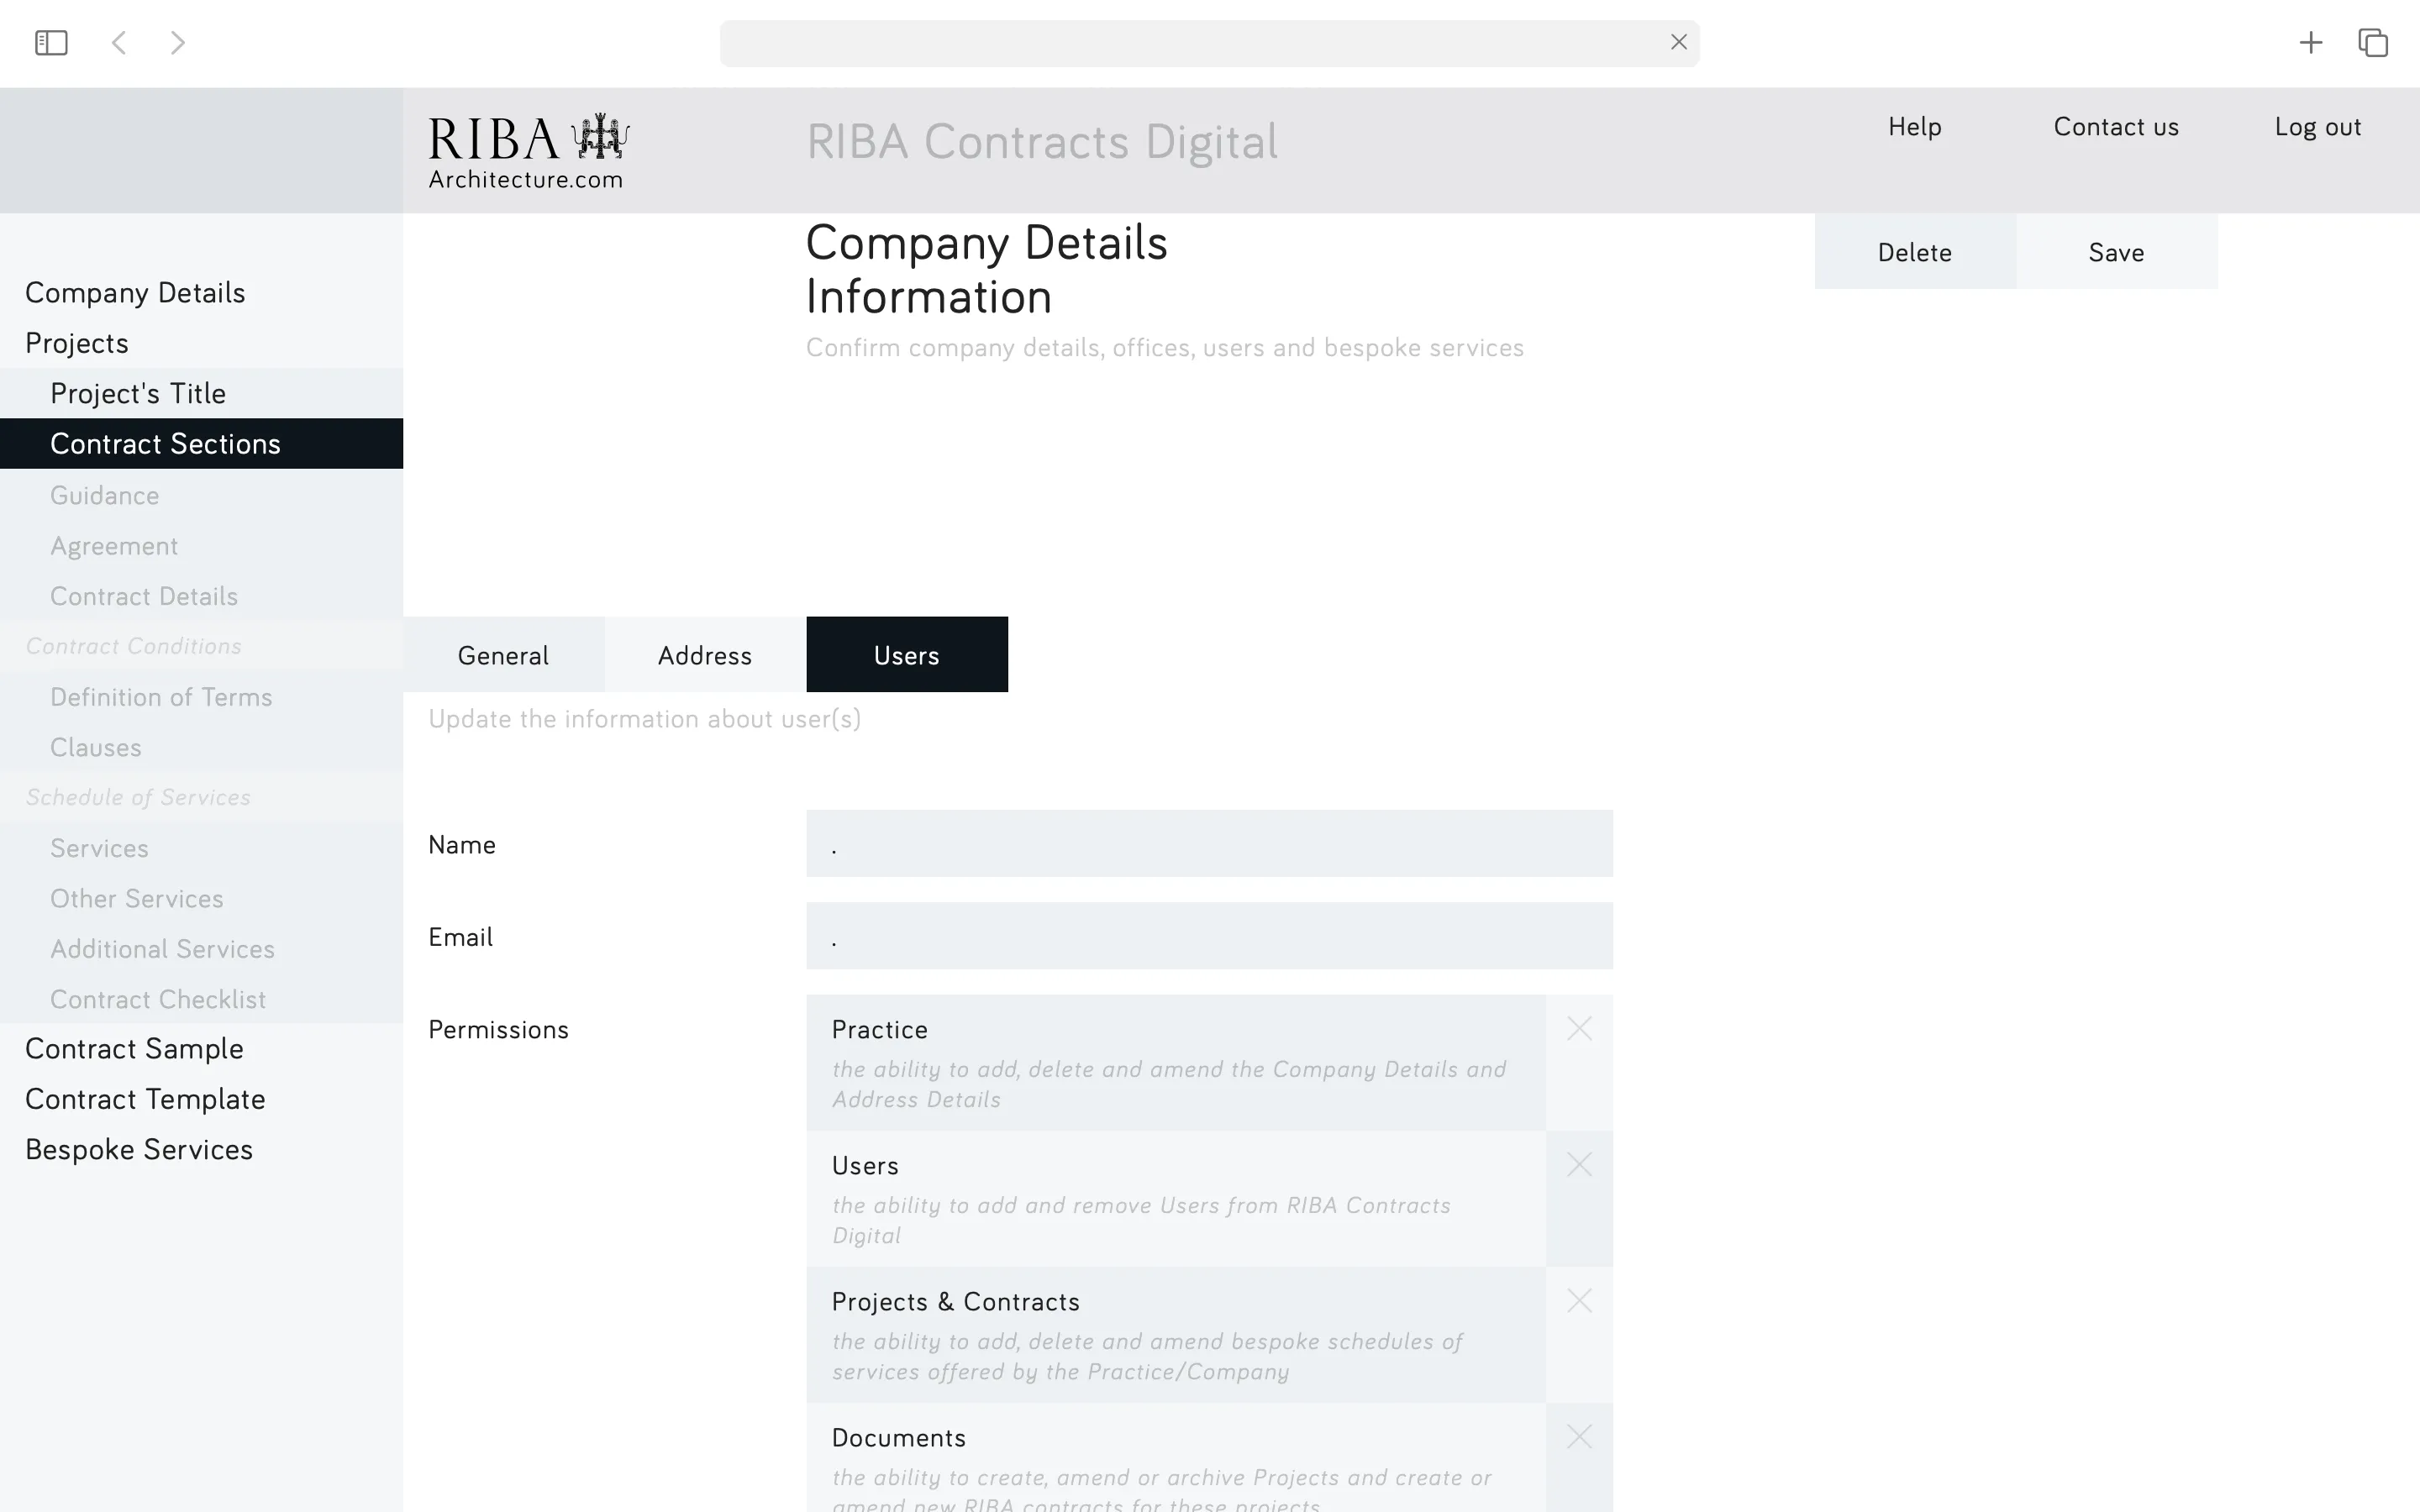2420x1512 pixels.
Task: Open the browser sidebar panel
Action: pyautogui.click(x=50, y=42)
